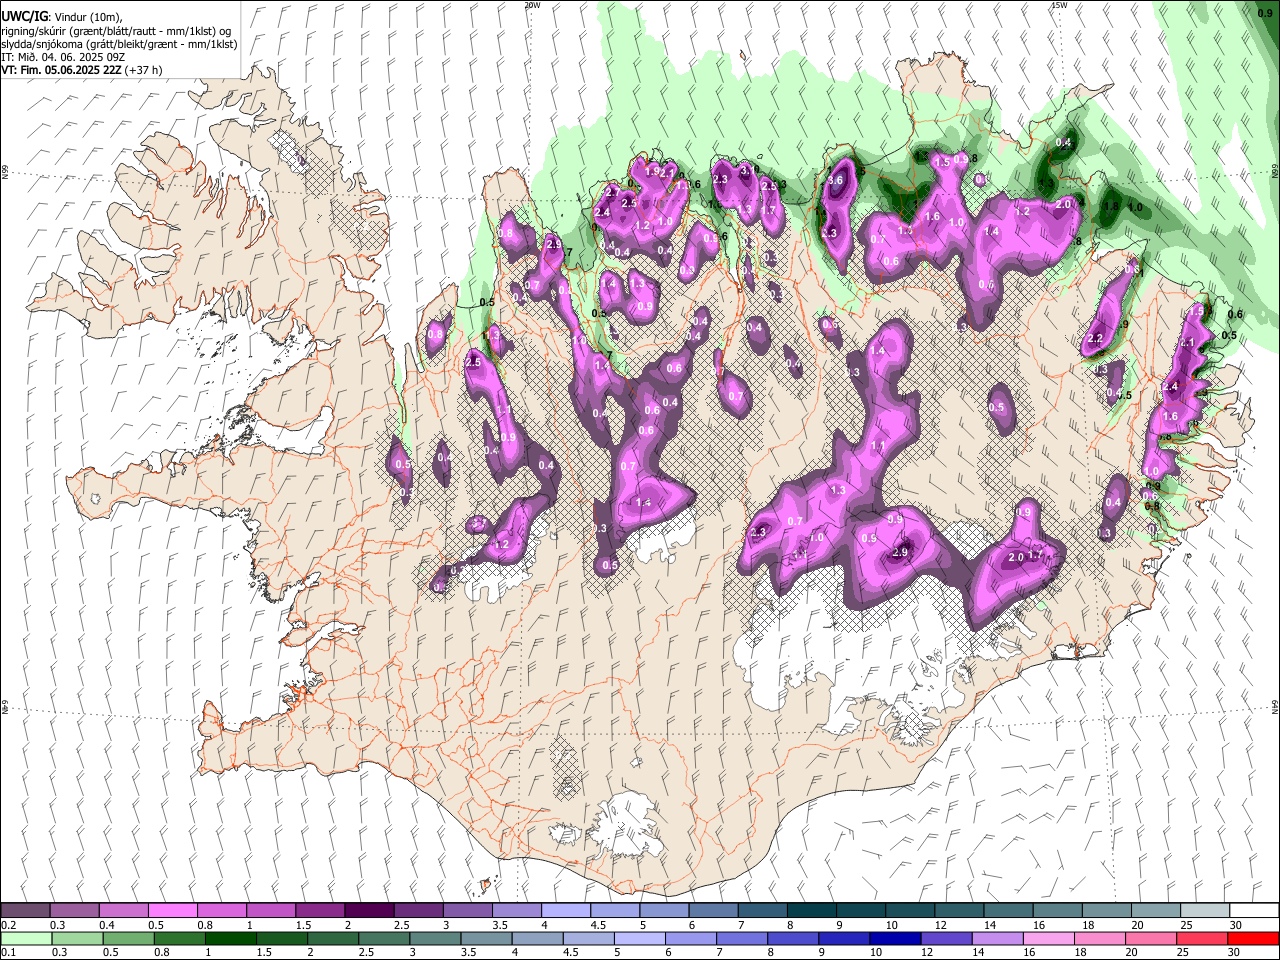Image resolution: width=1280 pixels, height=960 pixels.
Task: Click the '3.1' precipitation value on the map
Action: (747, 172)
